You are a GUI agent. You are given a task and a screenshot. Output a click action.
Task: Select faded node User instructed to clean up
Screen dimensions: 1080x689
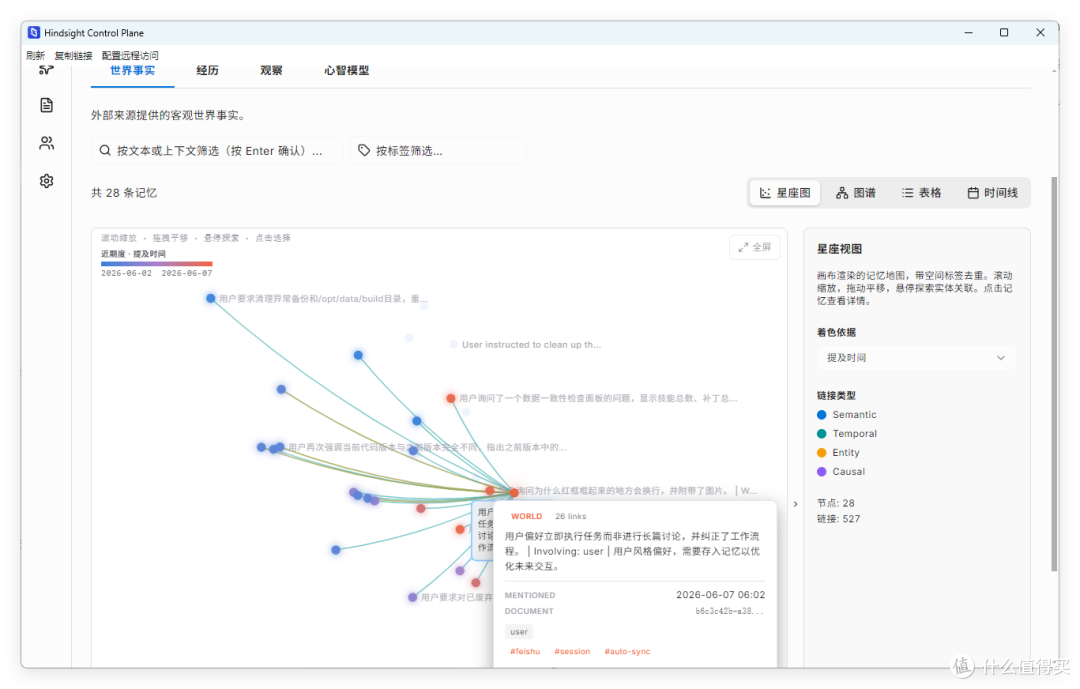tap(454, 344)
